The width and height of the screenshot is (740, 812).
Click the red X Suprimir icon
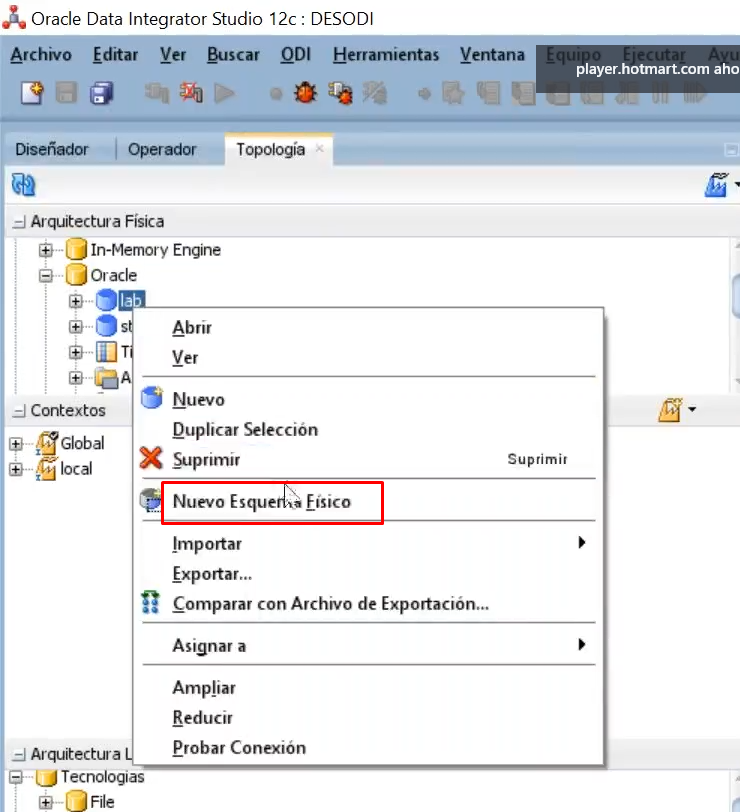pos(151,458)
